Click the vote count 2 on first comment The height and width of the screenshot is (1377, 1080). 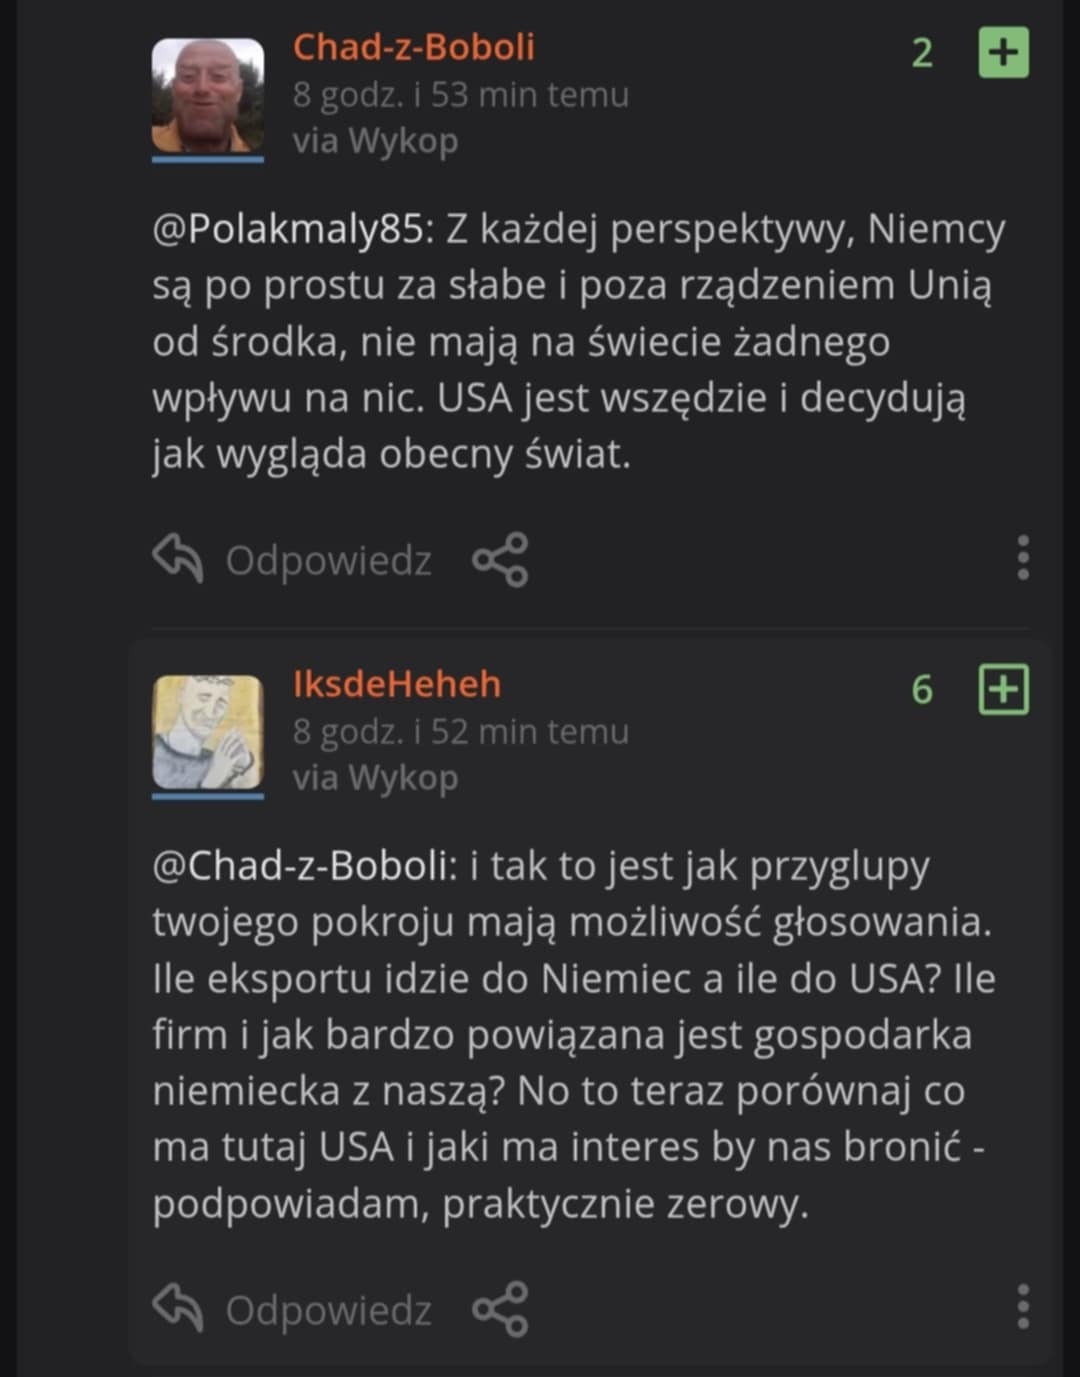point(922,53)
